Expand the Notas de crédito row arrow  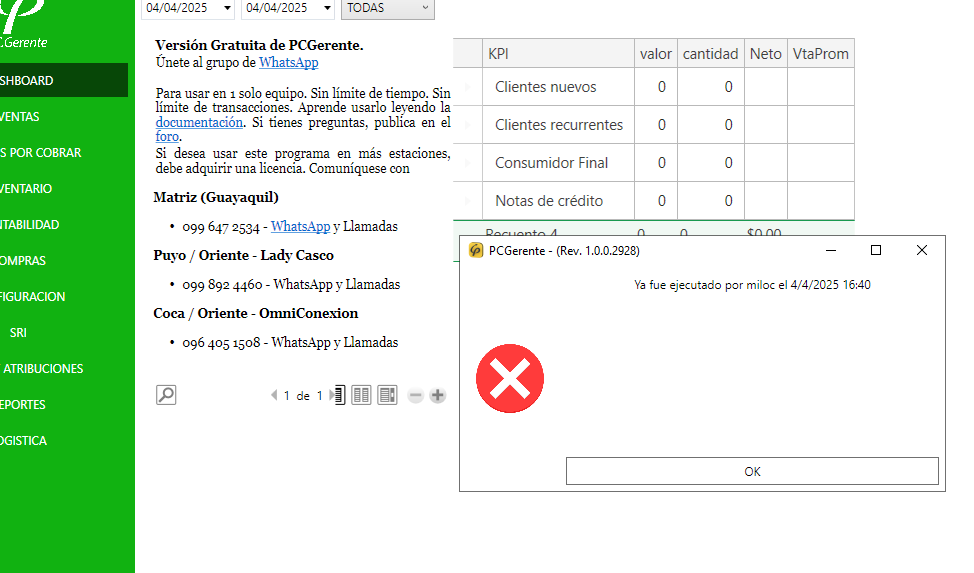tap(468, 201)
